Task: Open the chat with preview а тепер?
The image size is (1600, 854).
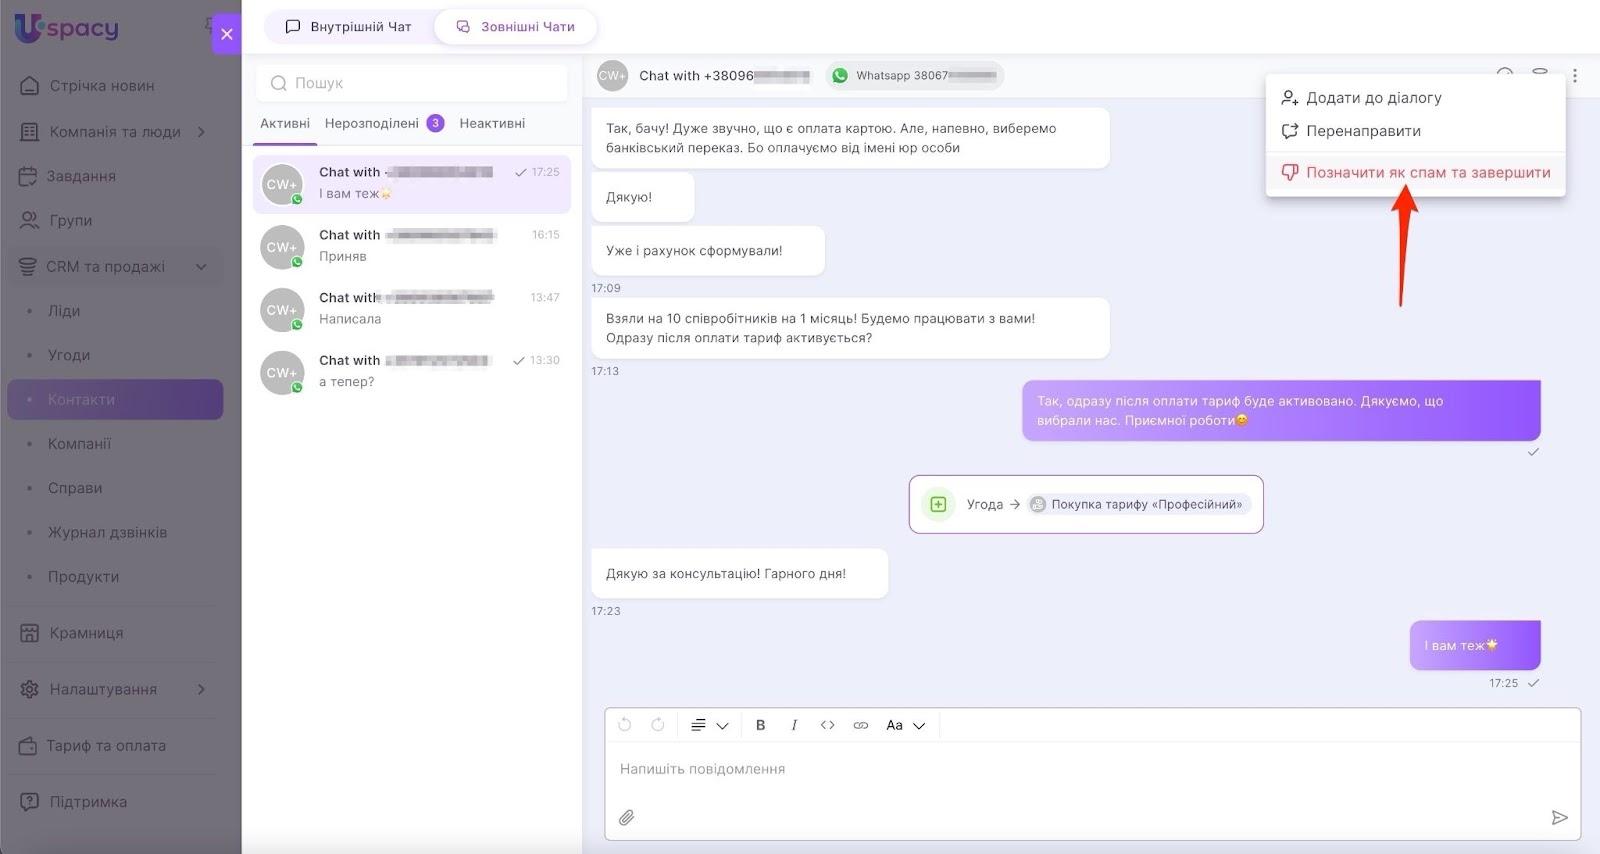Action: [412, 373]
